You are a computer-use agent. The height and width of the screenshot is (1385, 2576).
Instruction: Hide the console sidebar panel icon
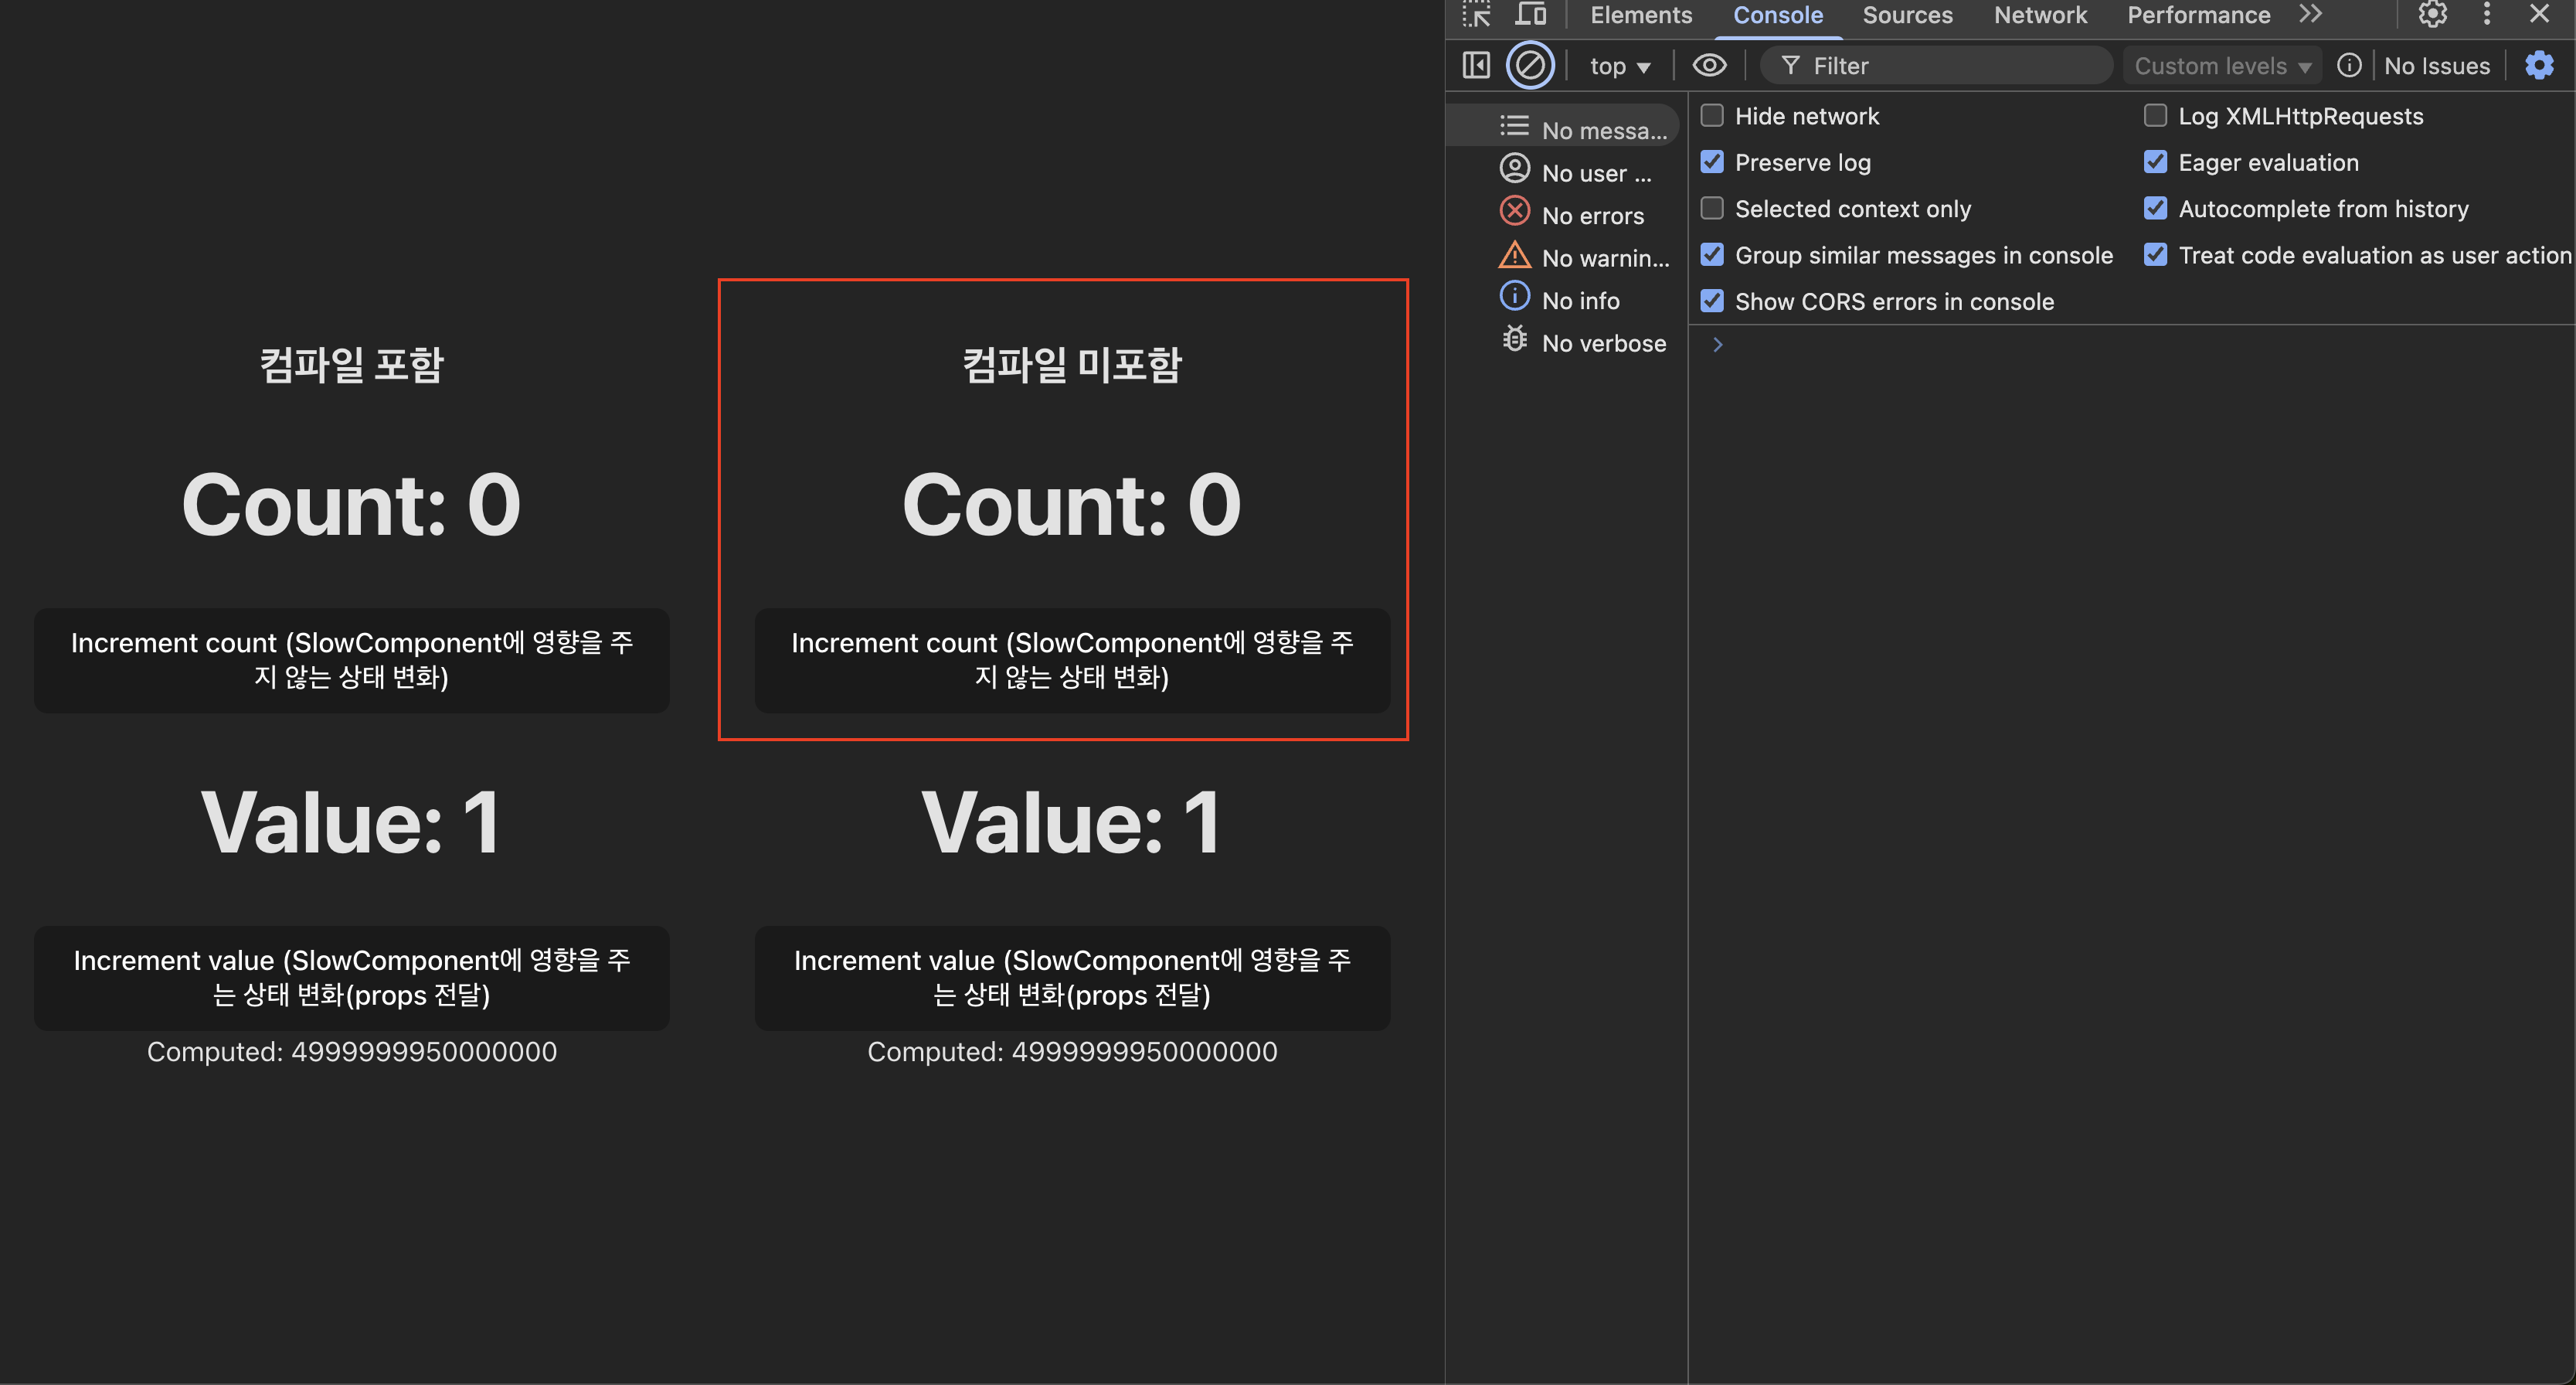(1476, 66)
